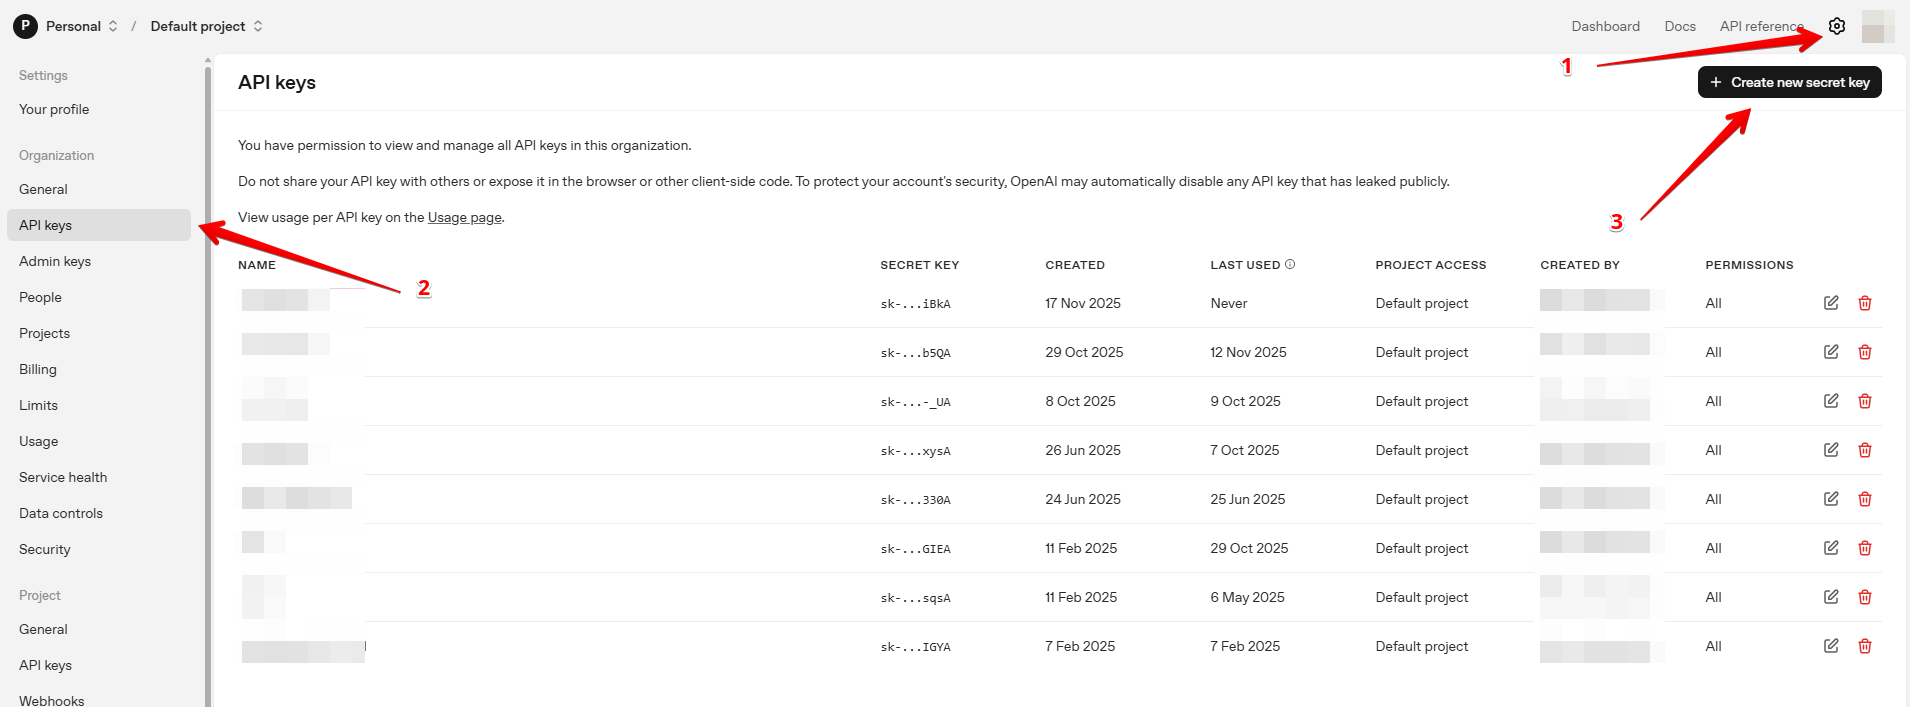Open Limits settings page
The width and height of the screenshot is (1910, 707).
[38, 405]
